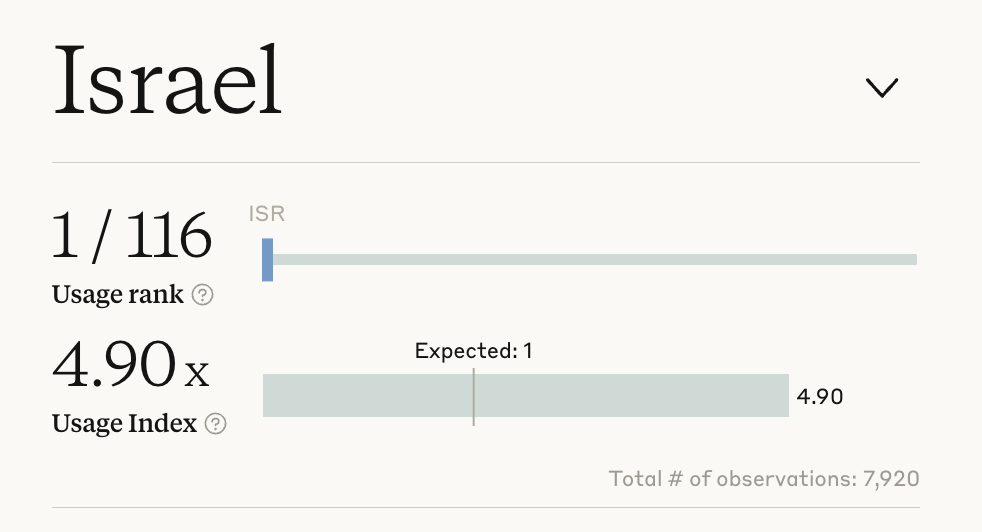Select the Usage Index label text
Viewport: 982px width, 532px height.
[x=124, y=424]
